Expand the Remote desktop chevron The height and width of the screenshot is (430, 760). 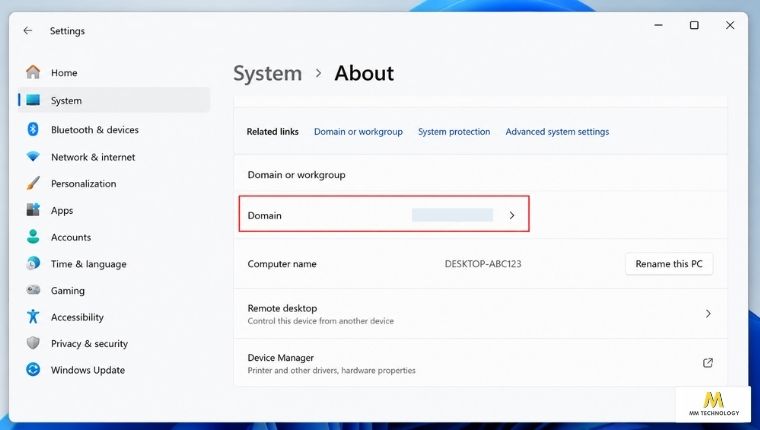point(708,314)
